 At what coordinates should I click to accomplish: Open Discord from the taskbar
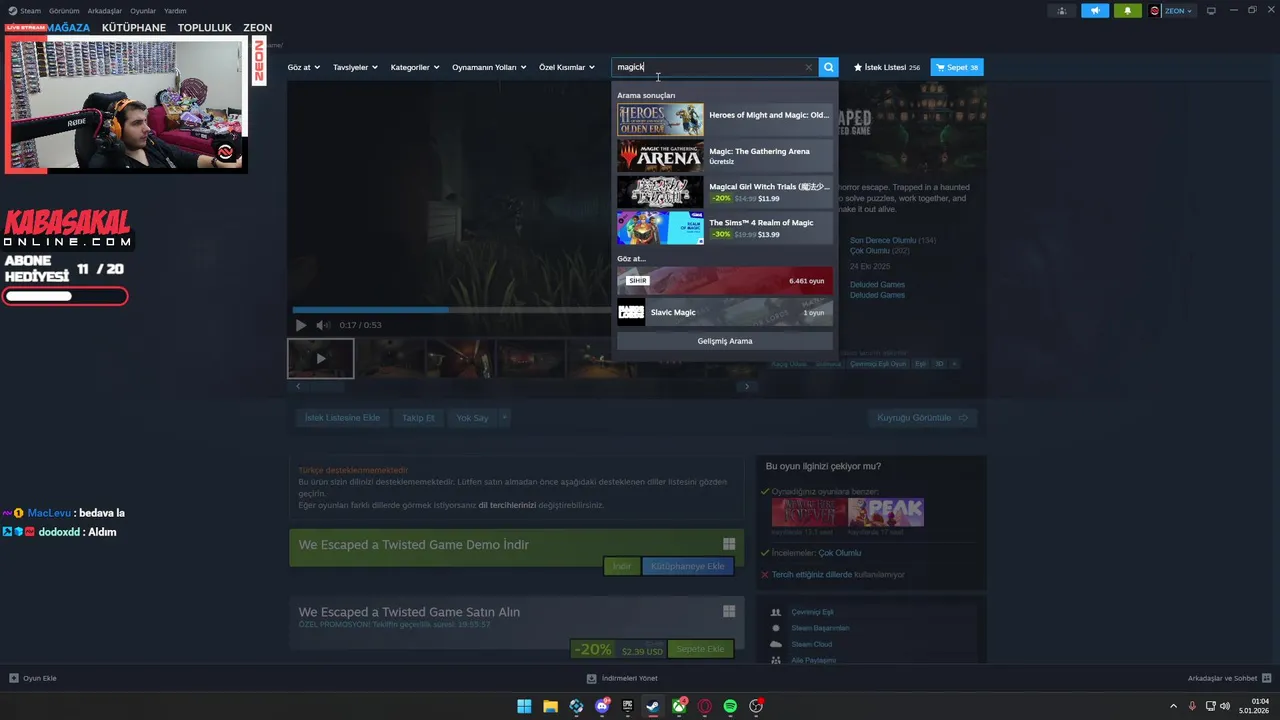602,706
